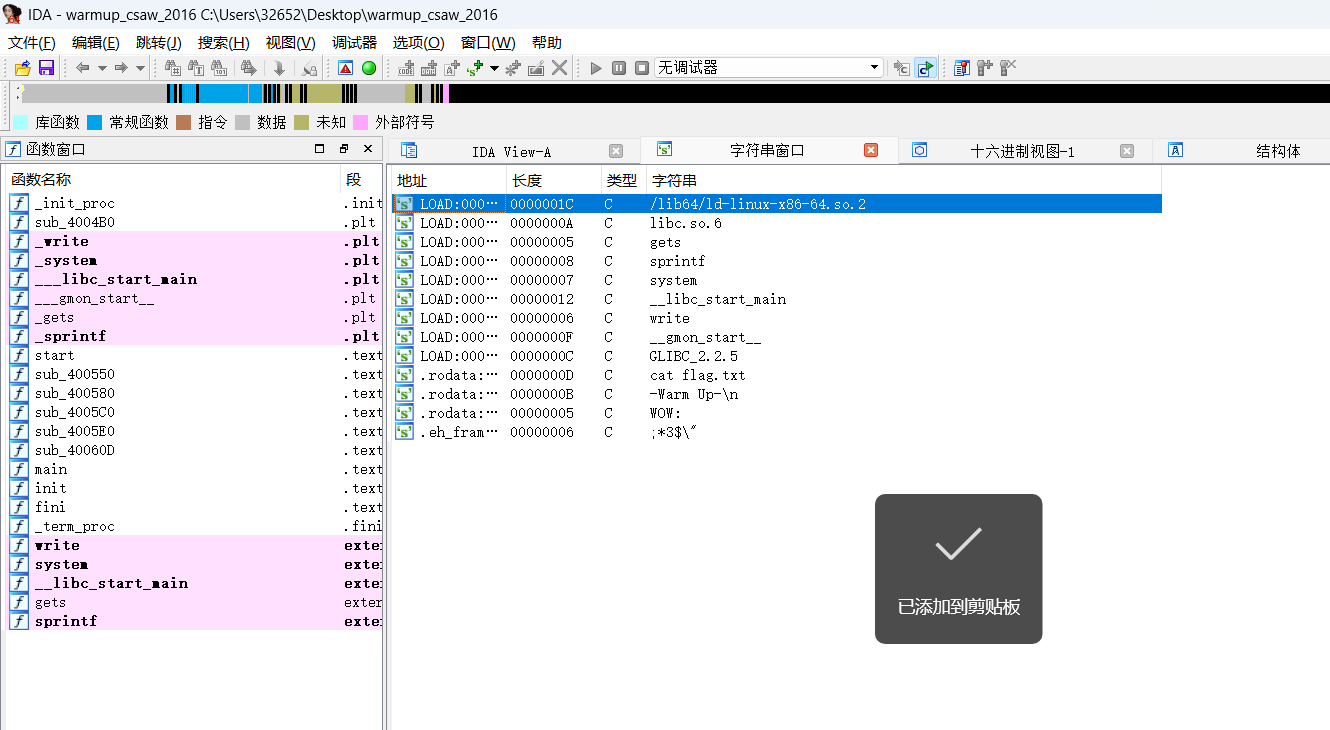The image size is (1330, 730).
Task: Click the red warning triangle window icon
Action: [345, 68]
